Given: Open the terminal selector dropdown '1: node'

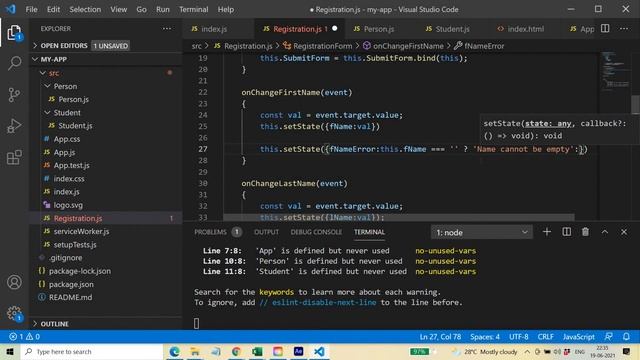Looking at the screenshot, I should 482,232.
